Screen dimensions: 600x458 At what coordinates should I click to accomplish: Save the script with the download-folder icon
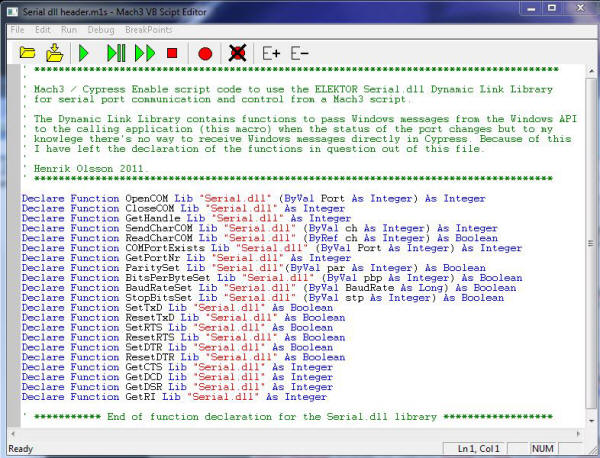pyautogui.click(x=55, y=53)
